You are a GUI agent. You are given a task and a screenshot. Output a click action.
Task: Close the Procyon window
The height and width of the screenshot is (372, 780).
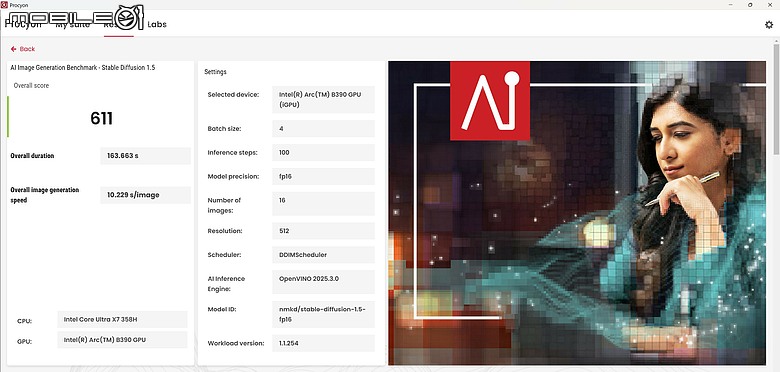(x=770, y=4)
